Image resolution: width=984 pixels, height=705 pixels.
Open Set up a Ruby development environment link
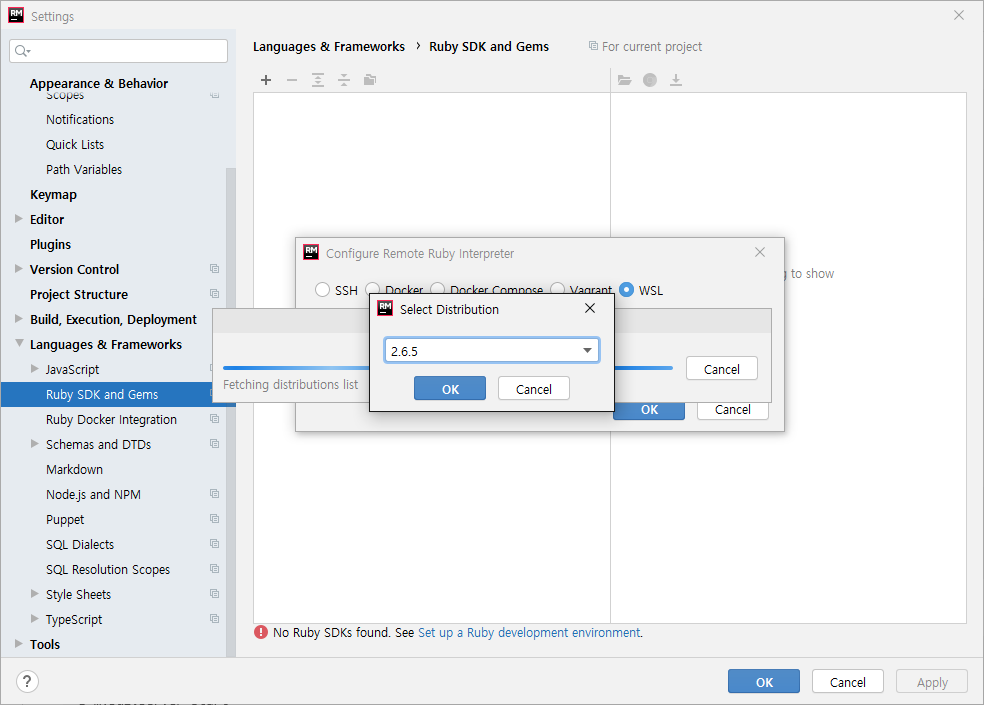pyautogui.click(x=529, y=632)
